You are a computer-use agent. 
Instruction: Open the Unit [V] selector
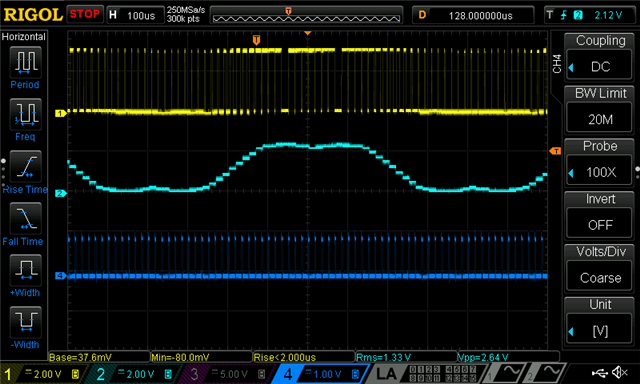(x=600, y=321)
